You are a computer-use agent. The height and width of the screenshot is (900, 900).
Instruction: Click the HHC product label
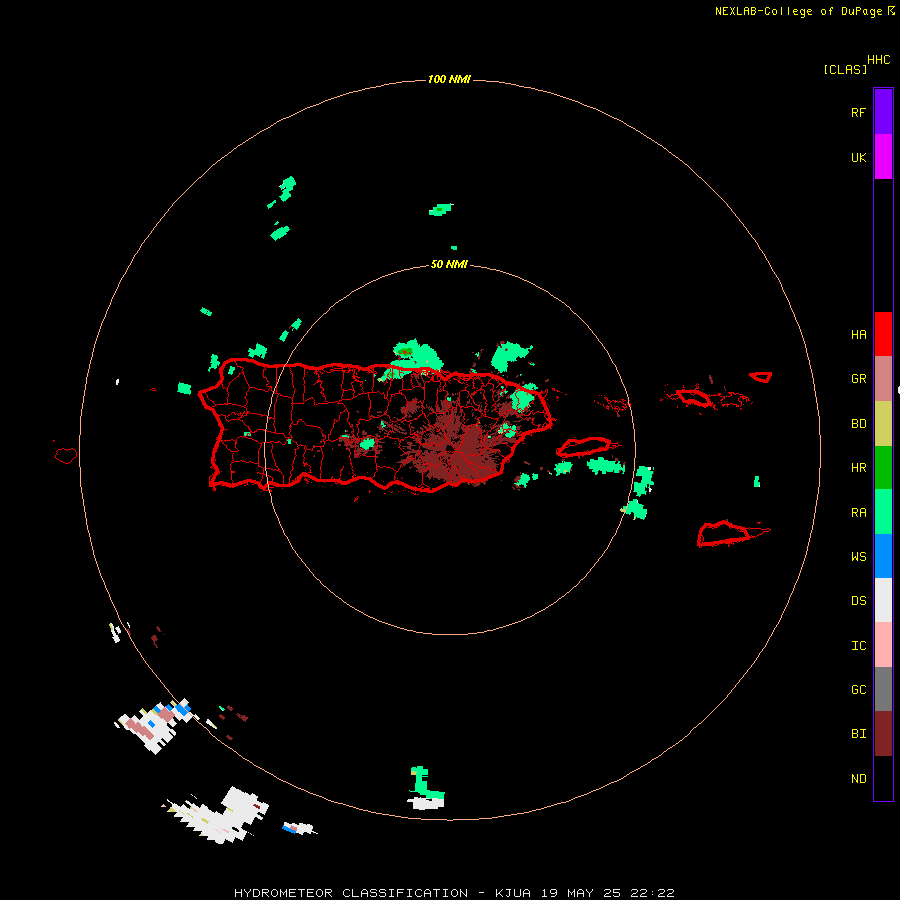879,60
